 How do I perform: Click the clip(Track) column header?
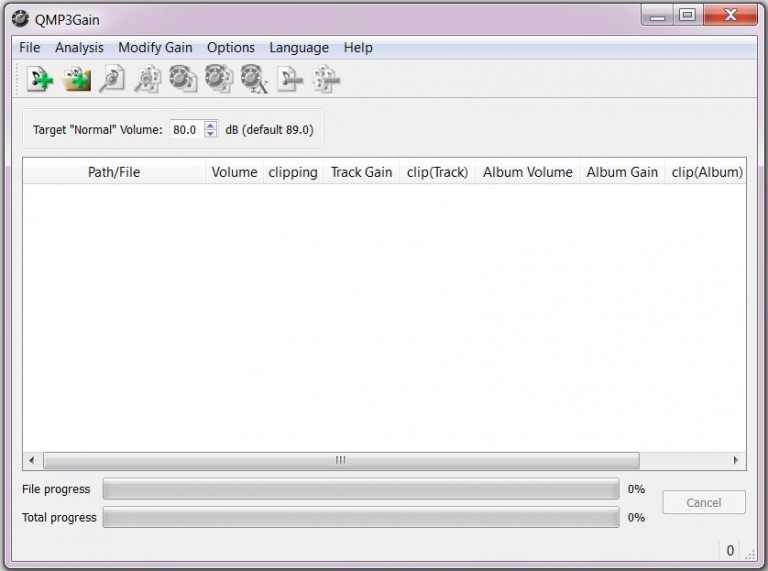(437, 172)
